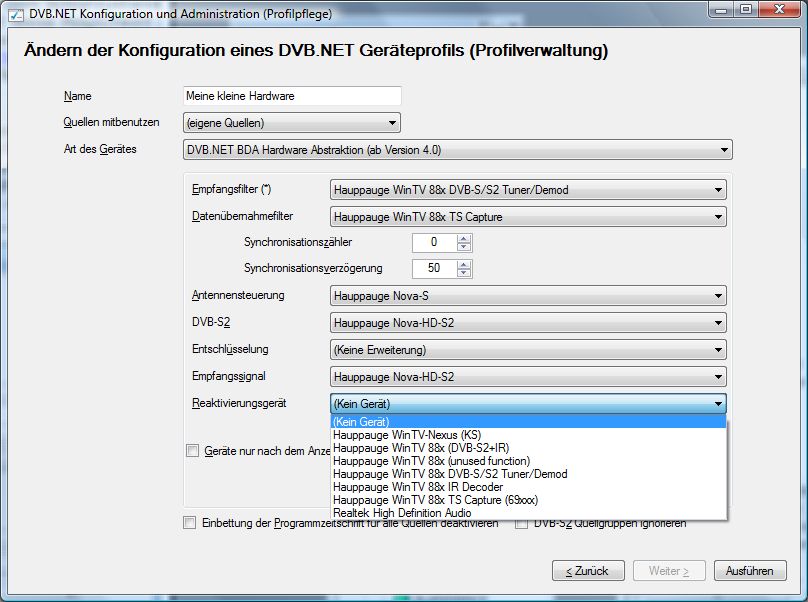Screen dimensions: 808x602
Task: Enable 'Einbettung der Programmzeitschrift' deactivation checkbox
Action: point(190,523)
